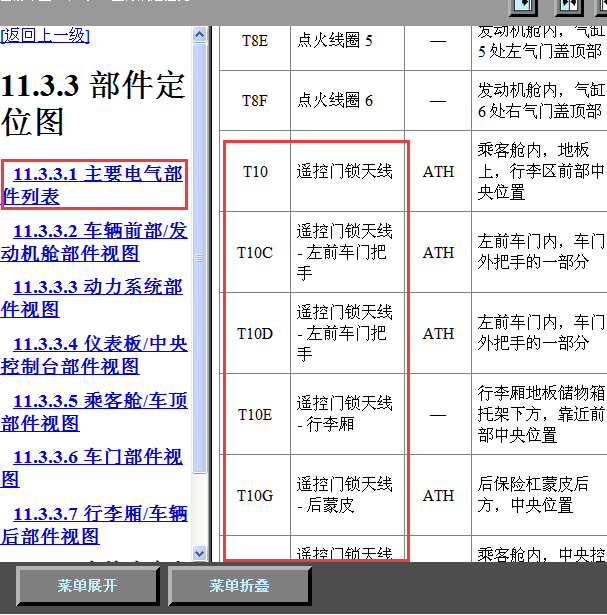Click the sidebar scrollbar up arrow

point(200,35)
